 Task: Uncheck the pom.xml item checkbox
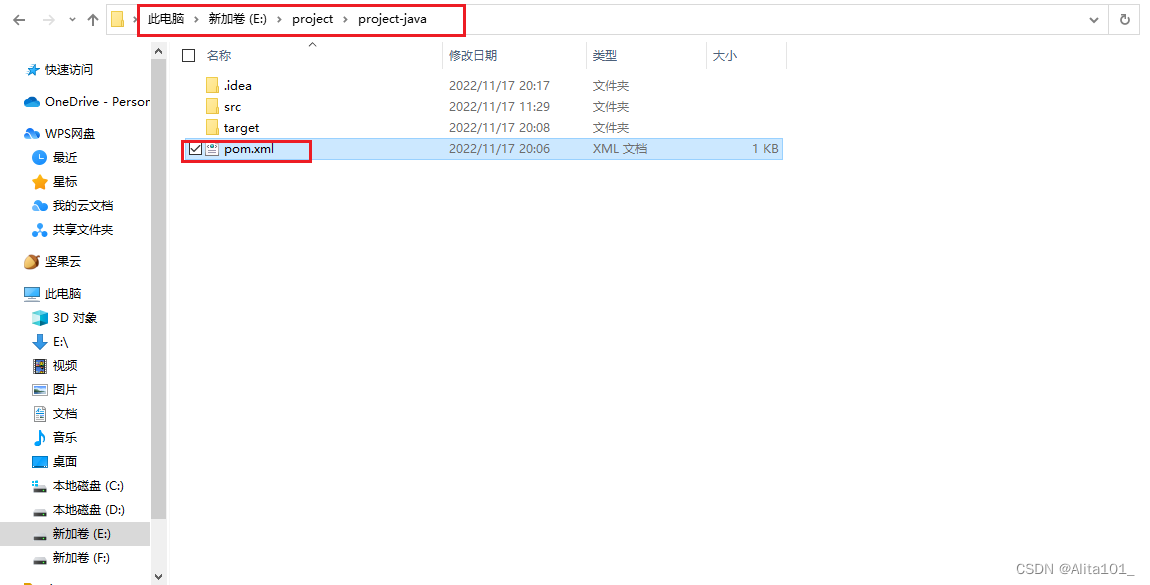point(196,148)
